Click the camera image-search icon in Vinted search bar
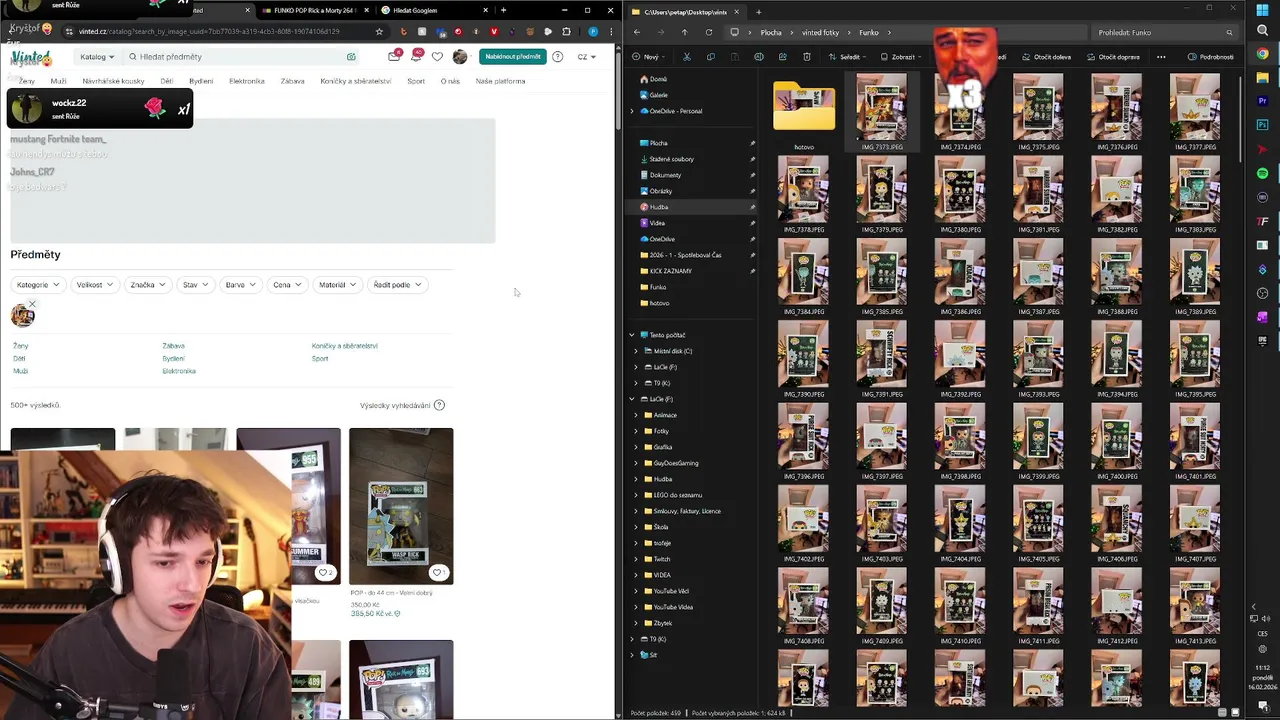Viewport: 1280px width, 720px height. click(x=351, y=57)
